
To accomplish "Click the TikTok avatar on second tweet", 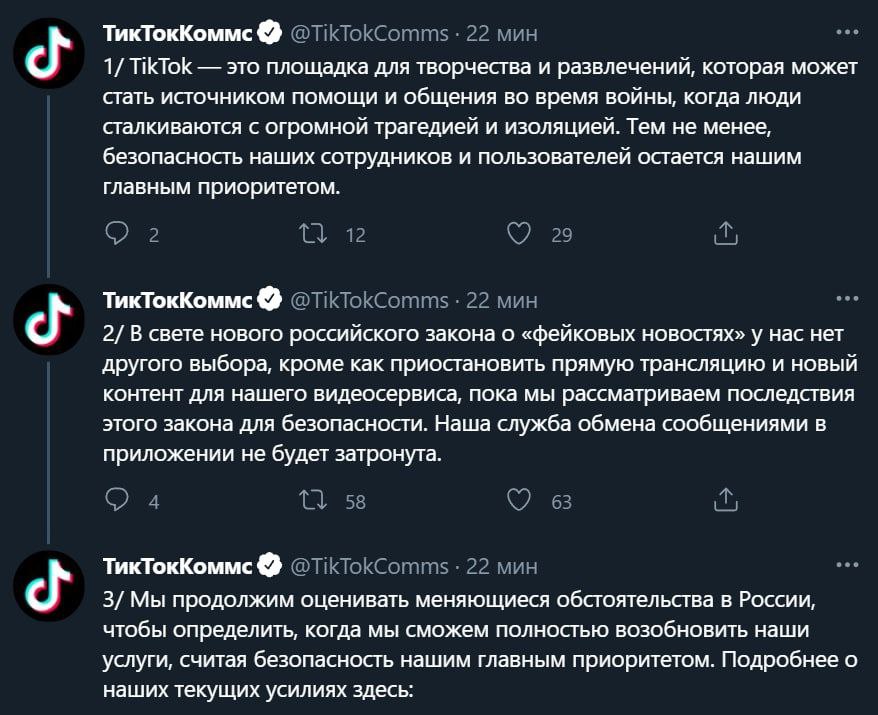I will click(x=48, y=319).
